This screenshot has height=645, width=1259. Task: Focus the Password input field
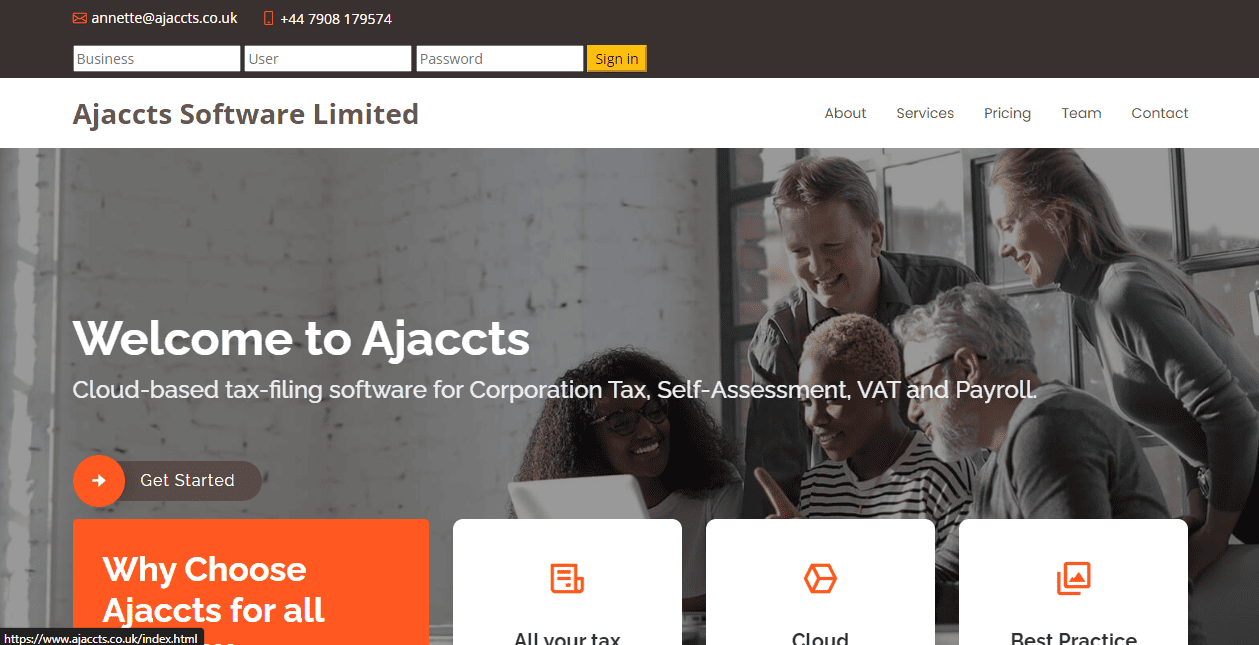tap(500, 59)
